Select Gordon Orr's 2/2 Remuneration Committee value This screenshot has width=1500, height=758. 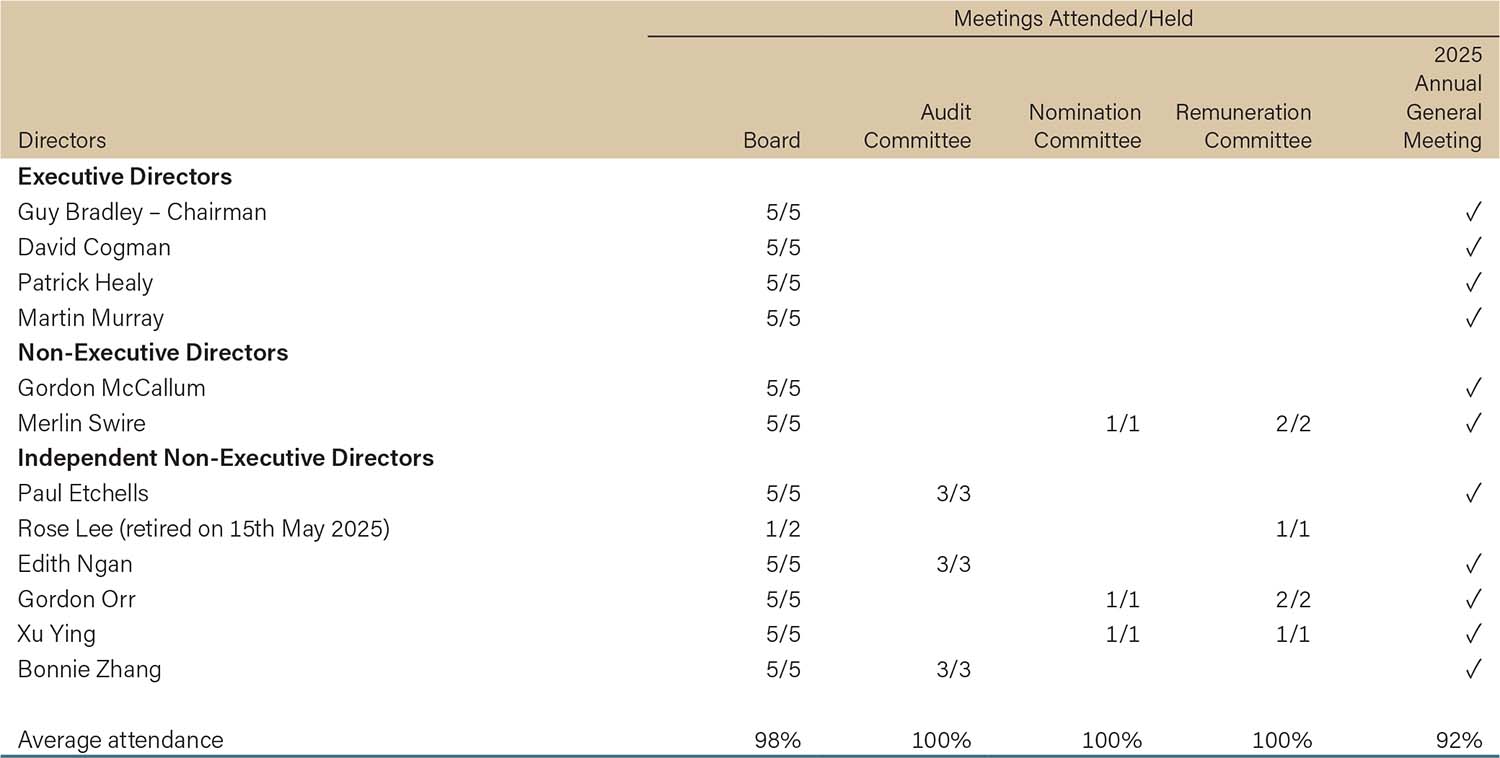[x=1292, y=599]
